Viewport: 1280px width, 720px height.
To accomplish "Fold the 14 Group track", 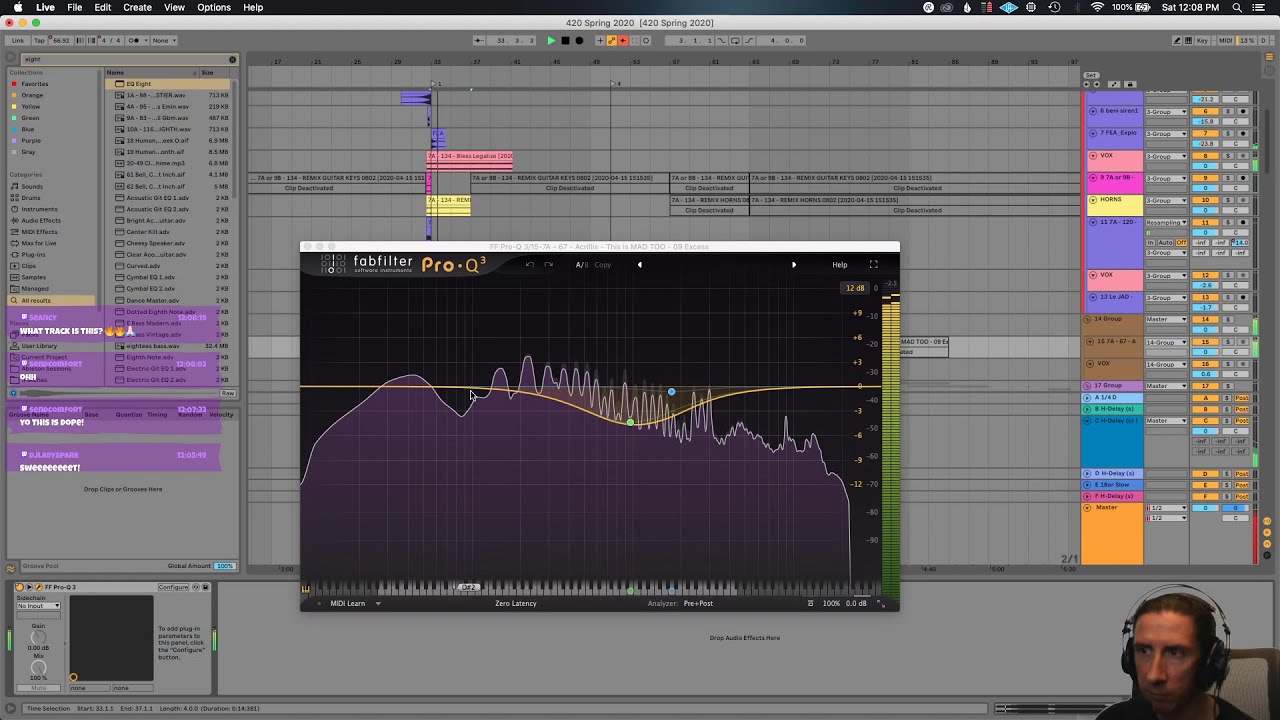I will coord(1088,319).
